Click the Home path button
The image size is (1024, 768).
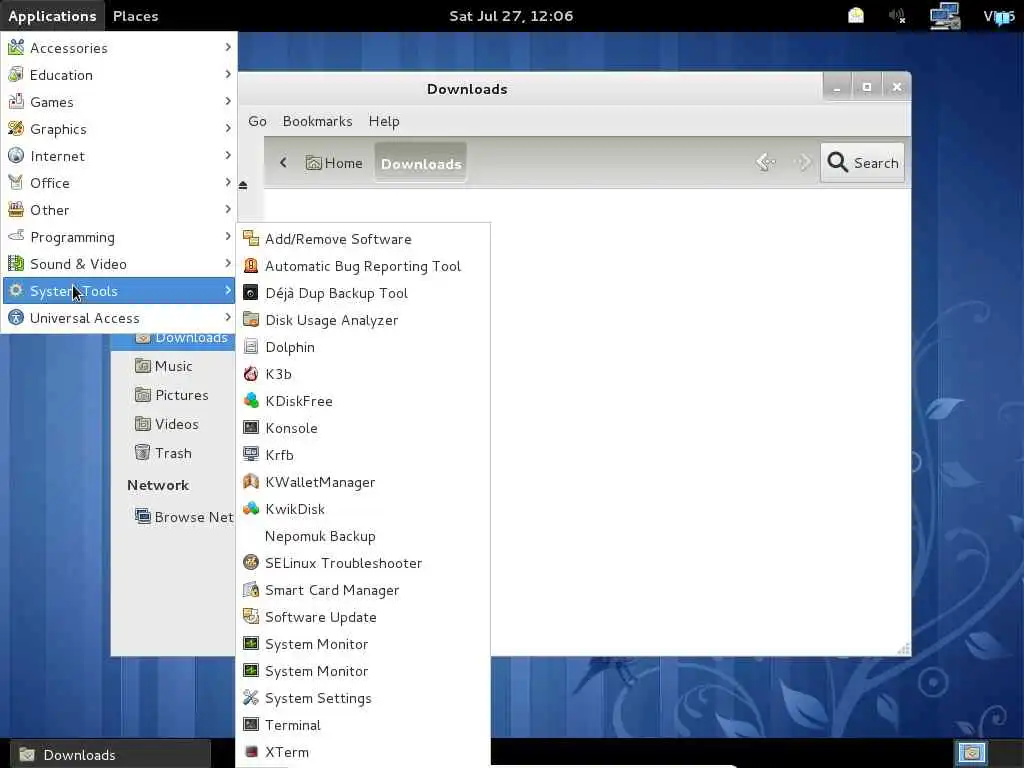tap(334, 163)
